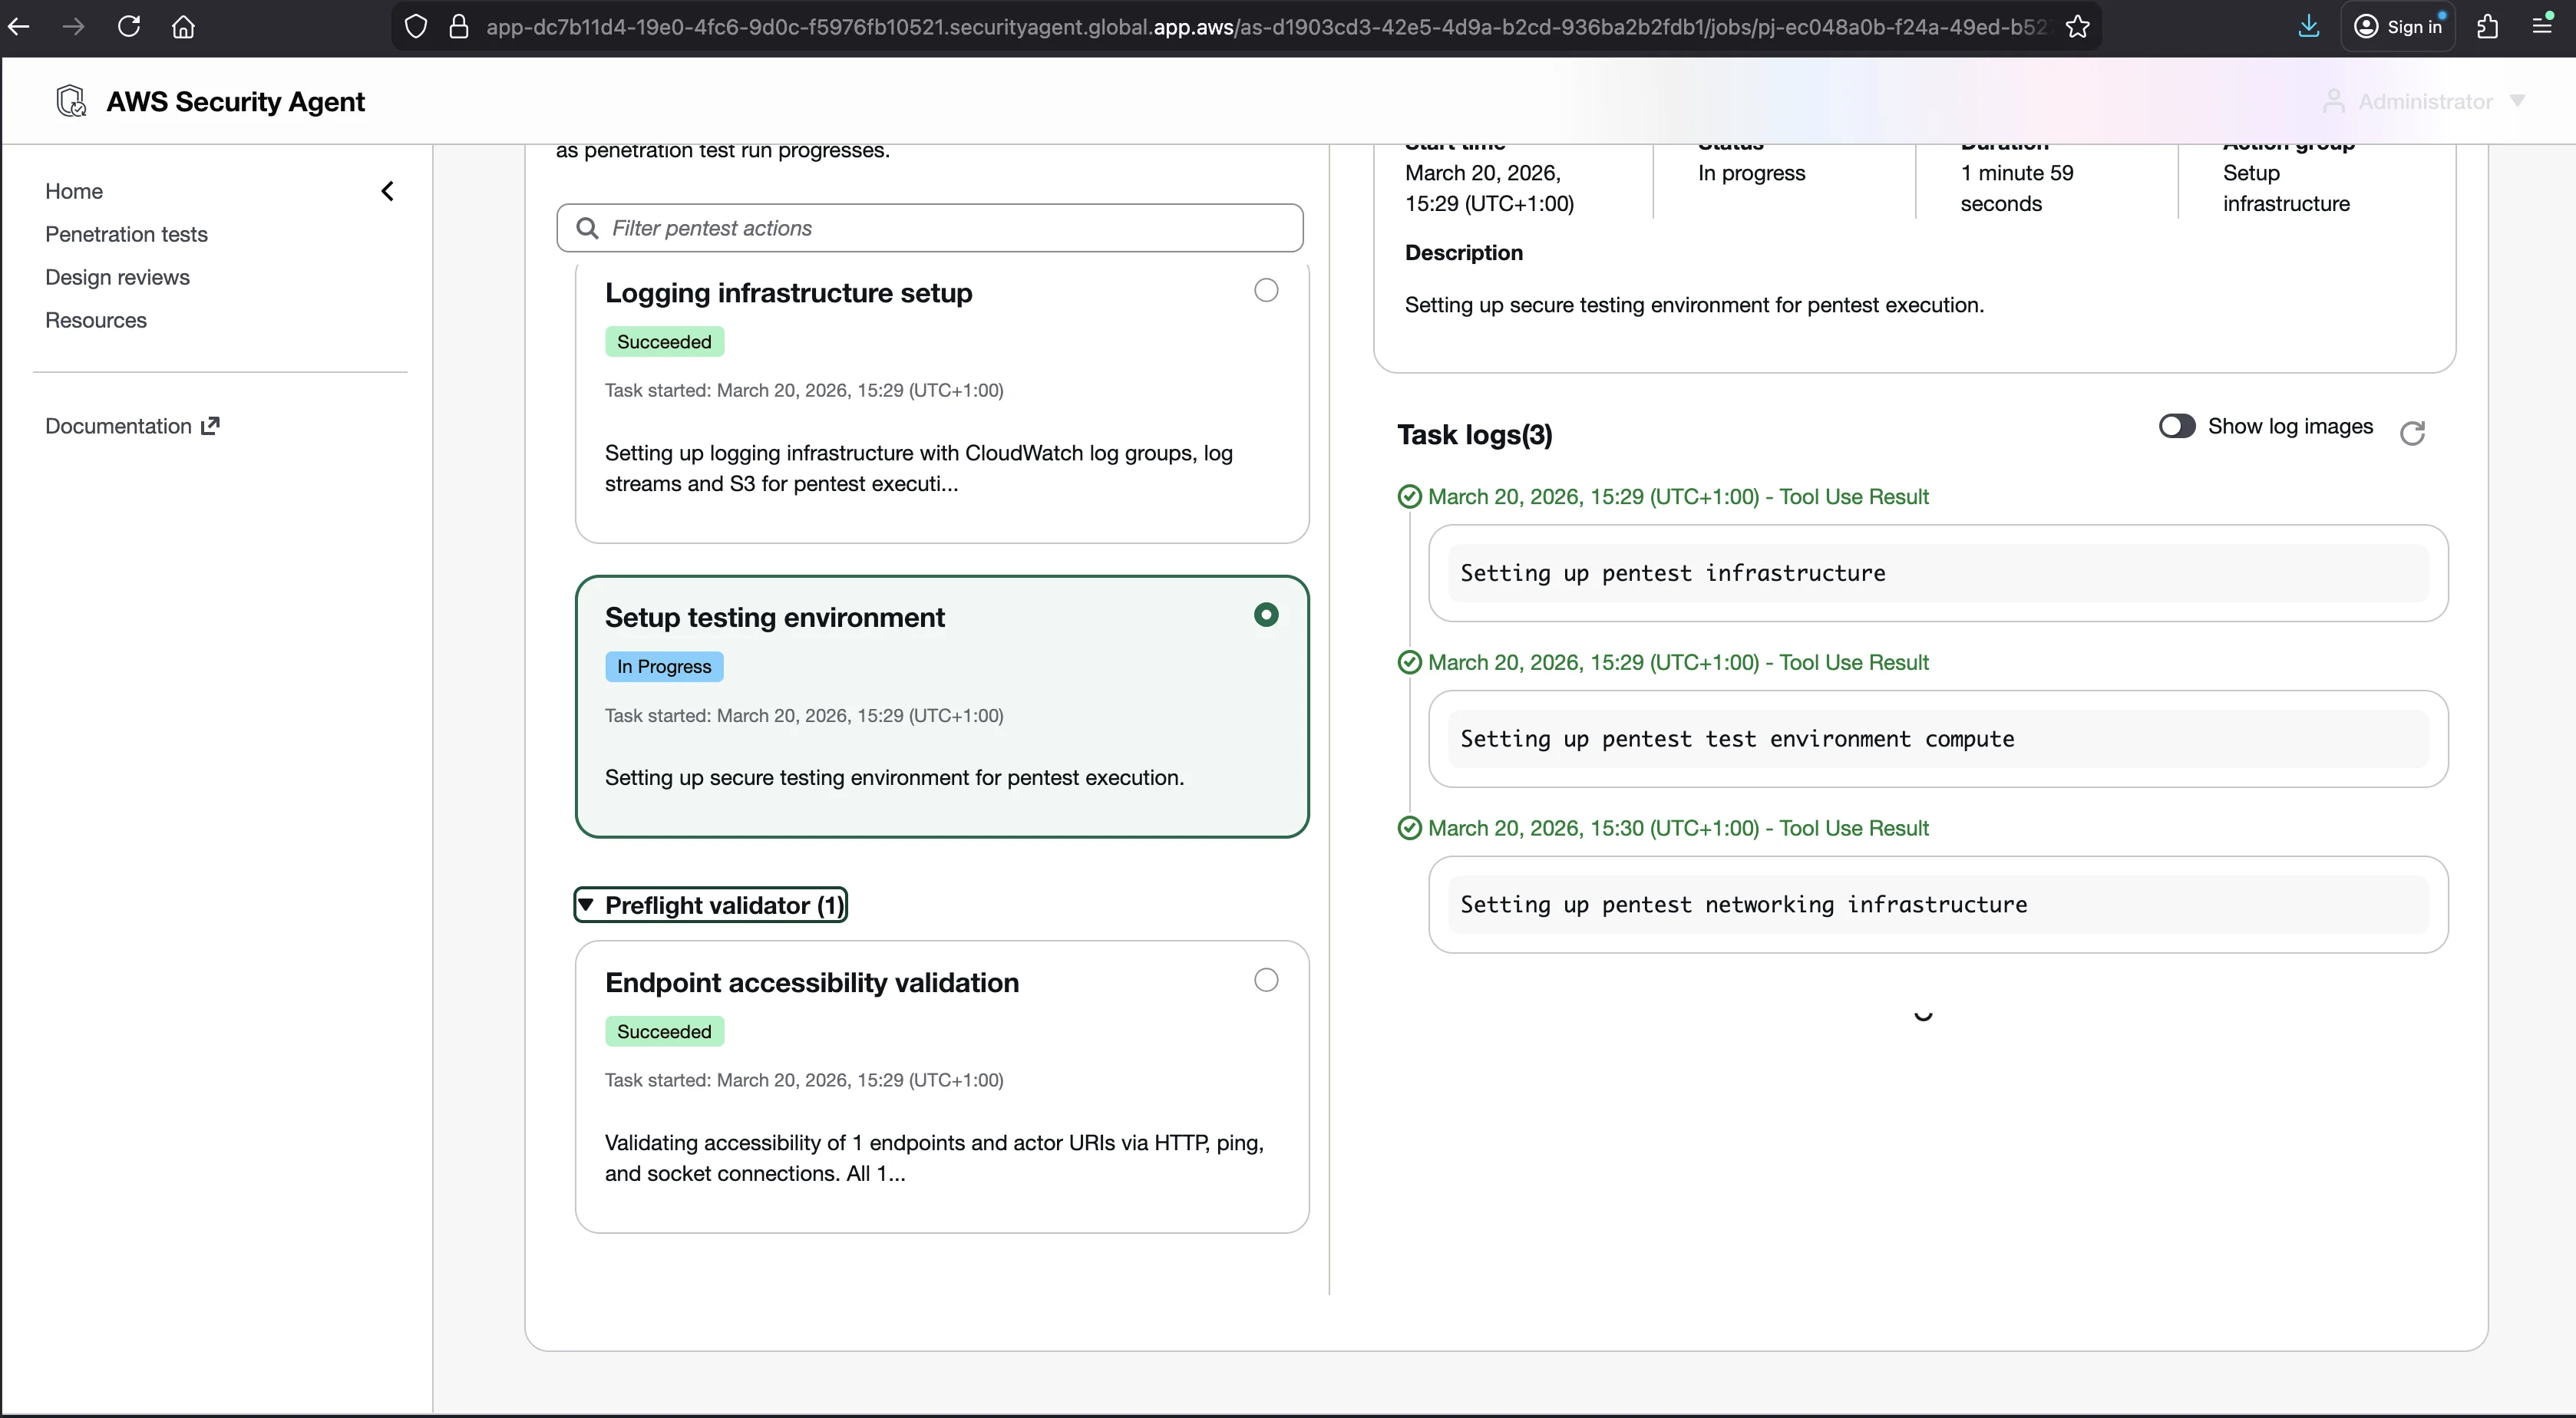Open the Logging infrastructure setup card title
This screenshot has width=2576, height=1418.
788,293
